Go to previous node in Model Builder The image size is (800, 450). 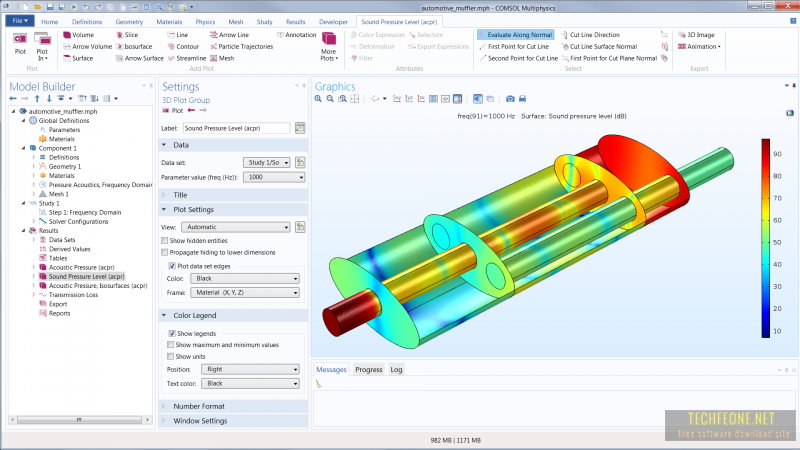[13, 98]
